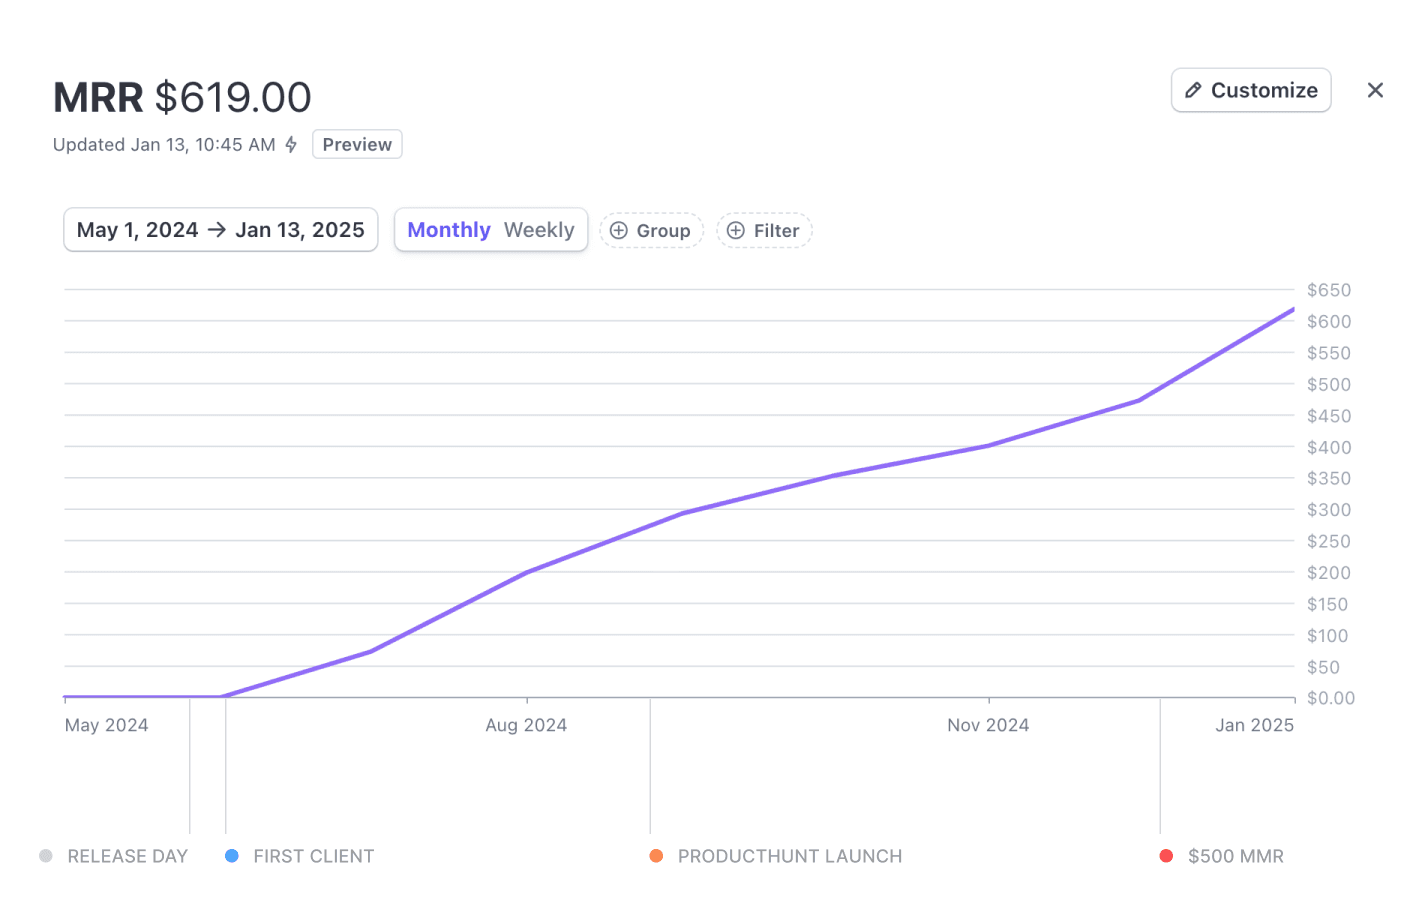Keep Monthly view selected
This screenshot has height=923, width=1424.
point(449,229)
